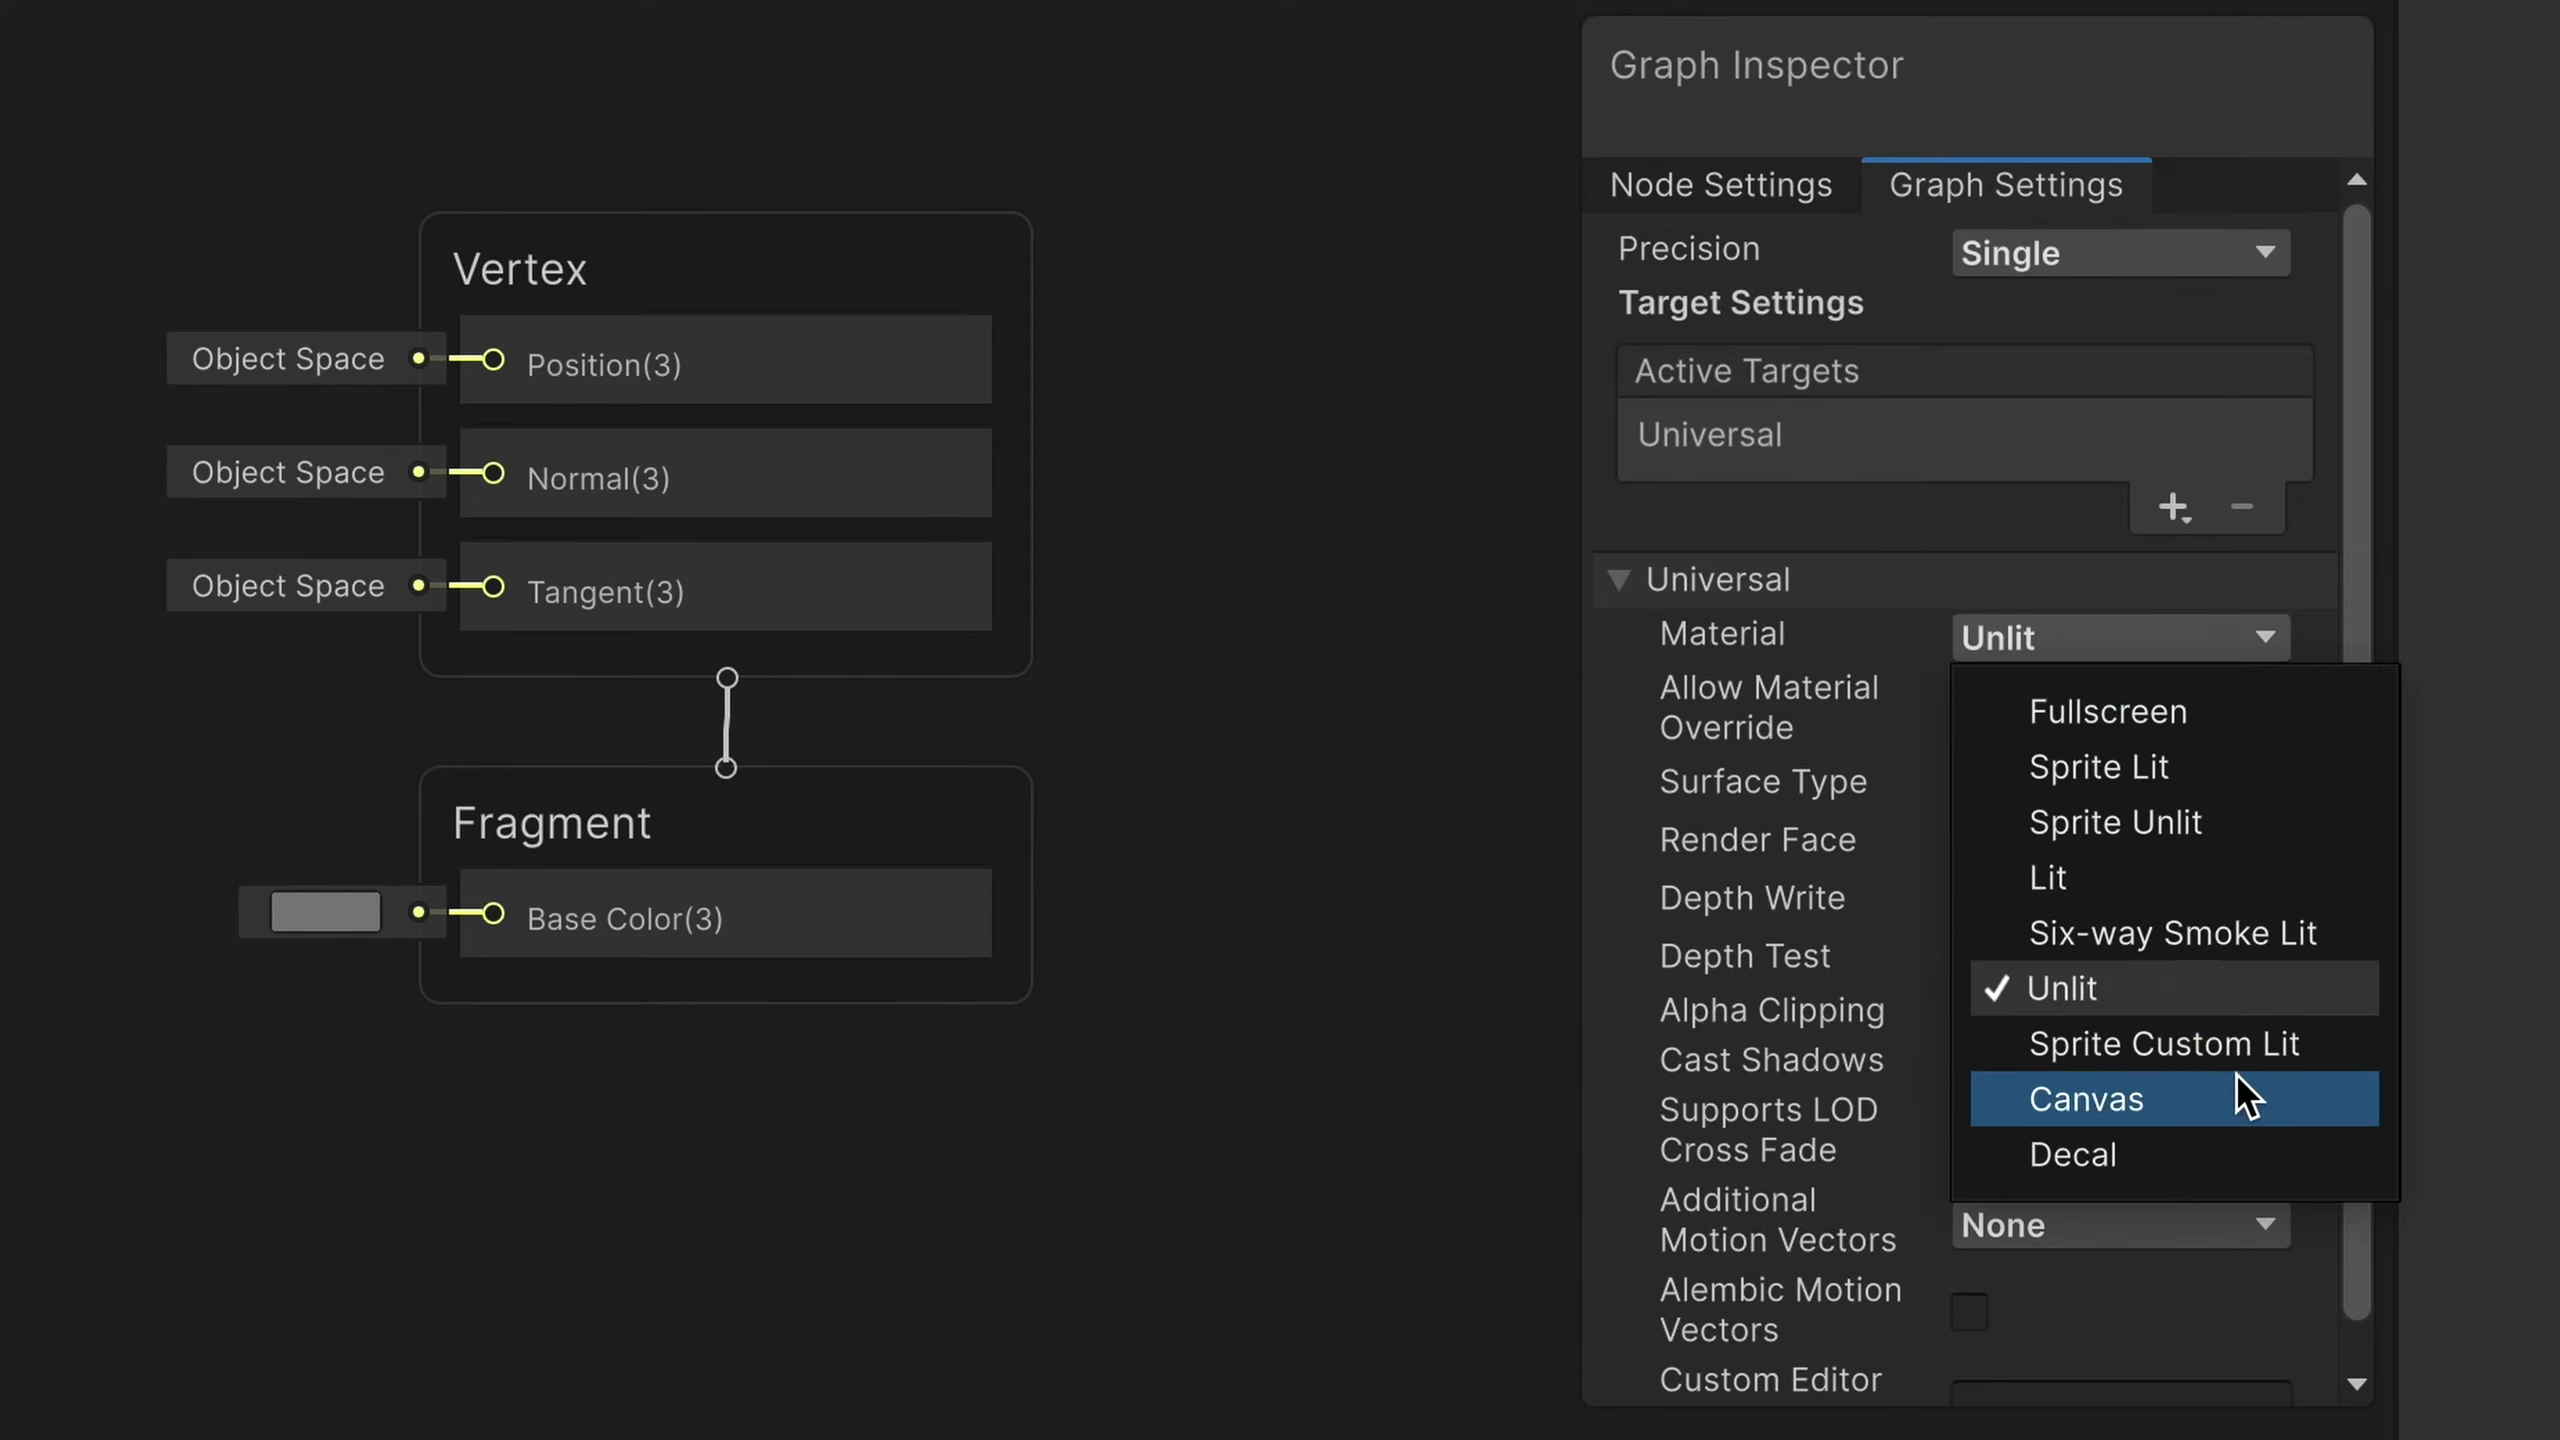
Task: Select Canvas from the material menu
Action: (2087, 1099)
